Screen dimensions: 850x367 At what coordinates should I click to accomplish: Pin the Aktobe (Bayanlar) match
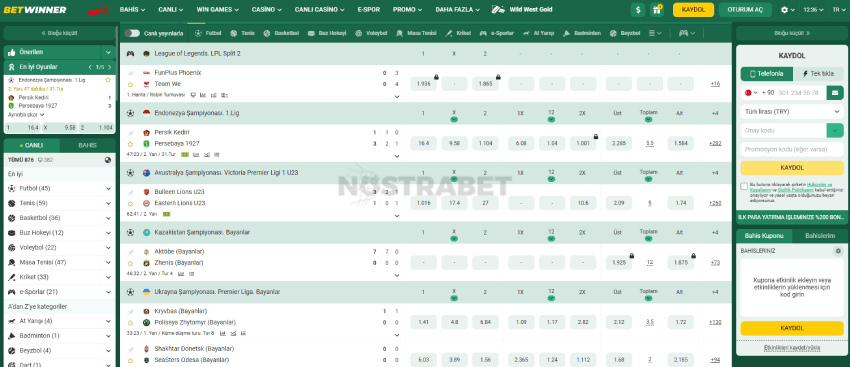click(x=130, y=252)
